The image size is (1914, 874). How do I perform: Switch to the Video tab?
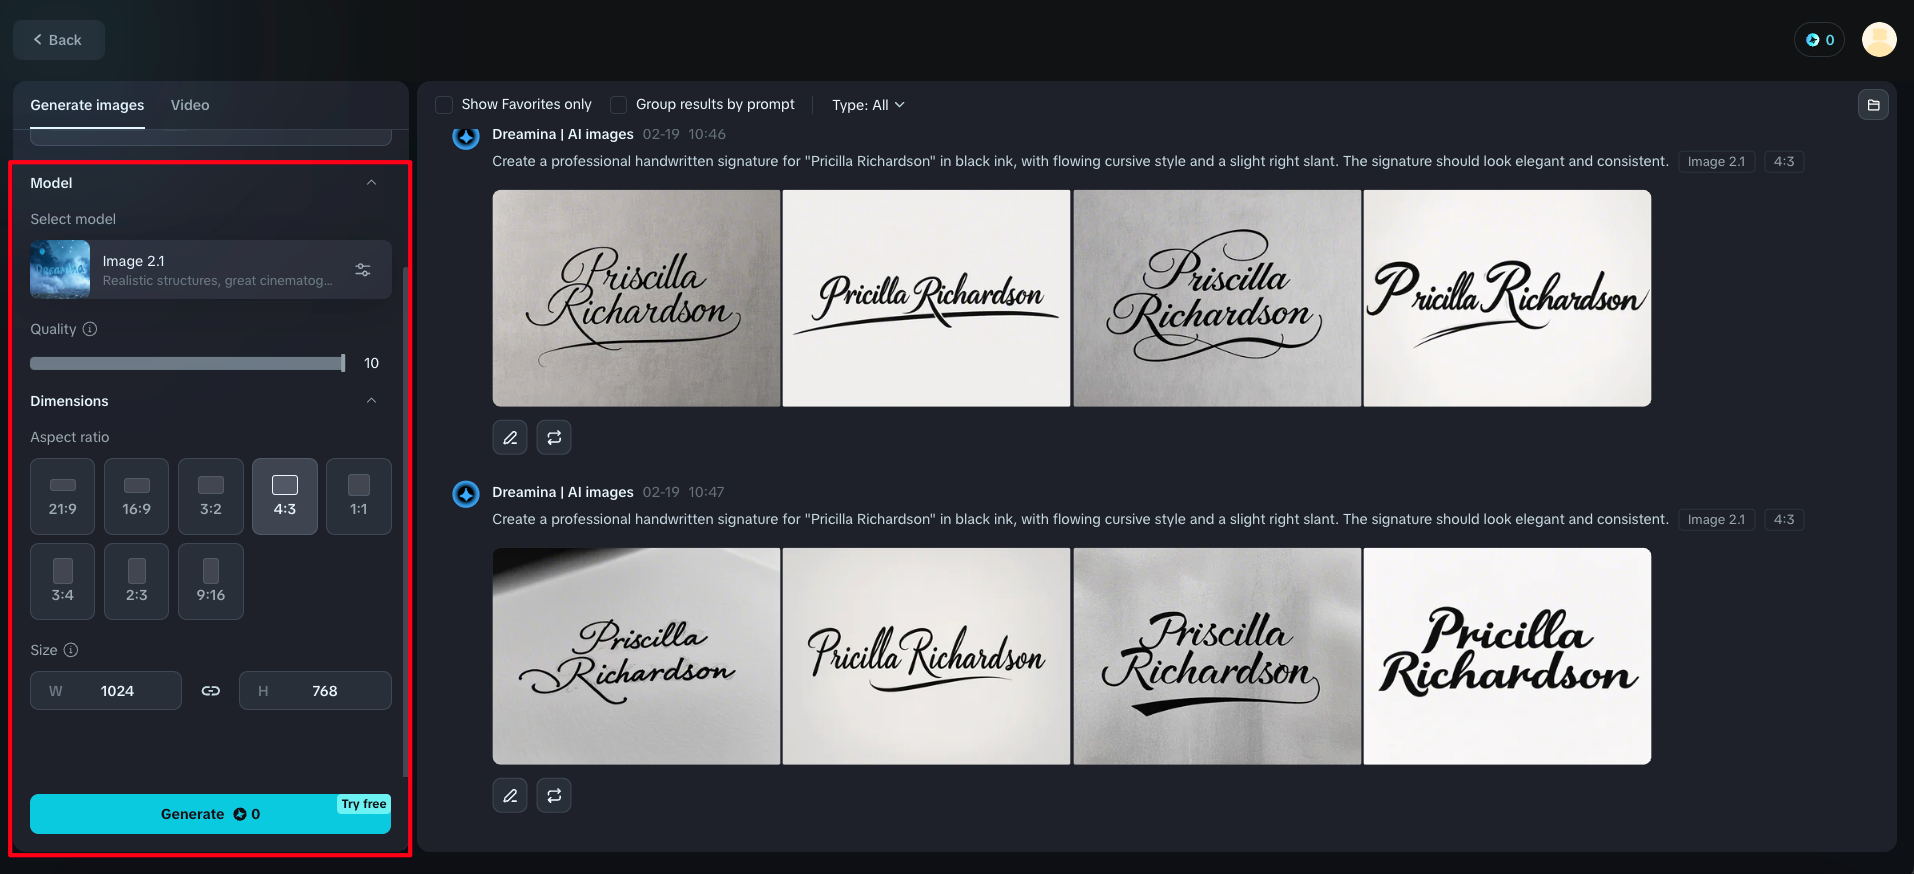(190, 105)
